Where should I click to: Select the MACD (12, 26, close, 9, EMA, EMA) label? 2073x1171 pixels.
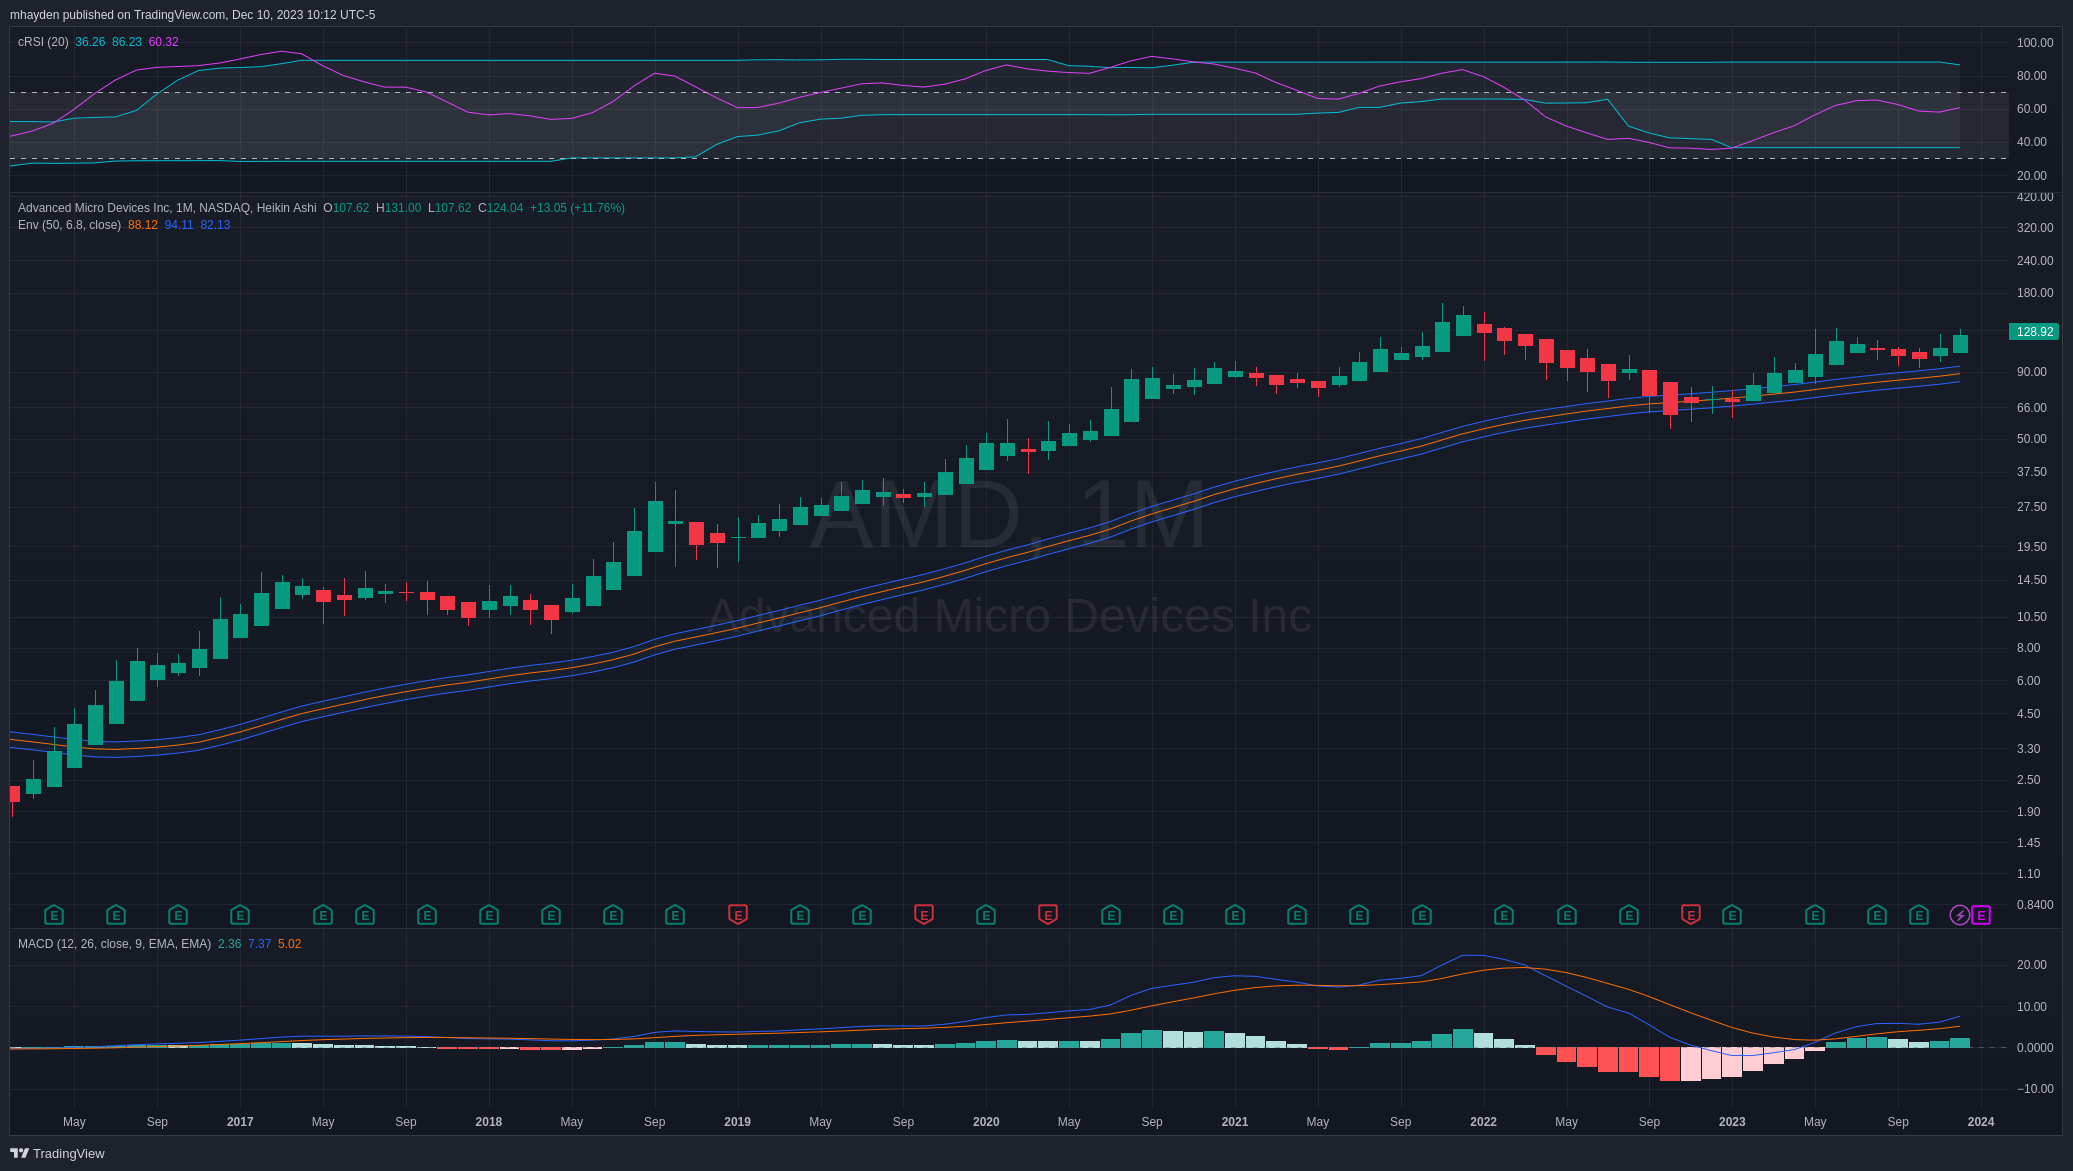pyautogui.click(x=115, y=944)
